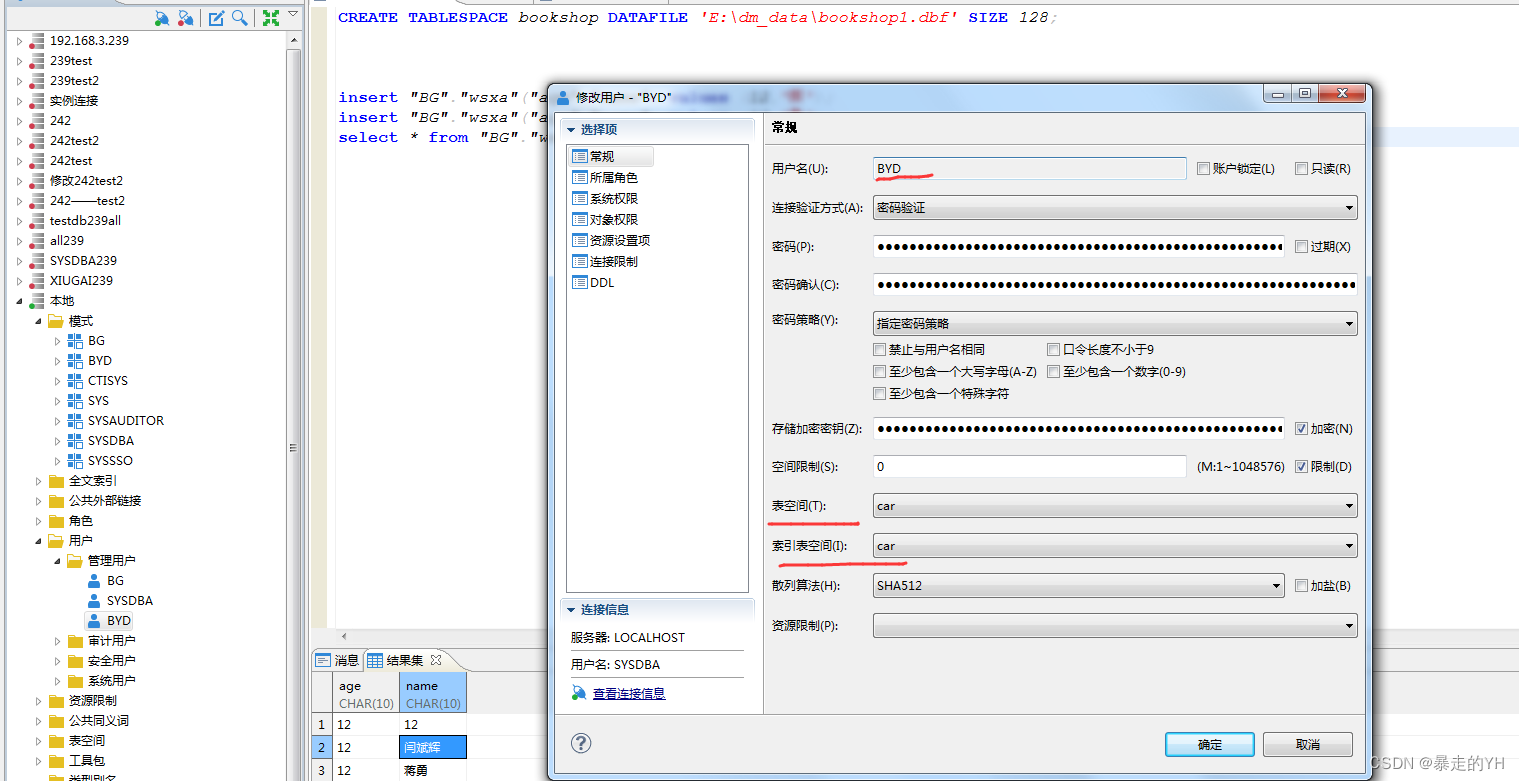Click the magnifier search icon in toolbar
The width and height of the screenshot is (1519, 781).
[240, 17]
